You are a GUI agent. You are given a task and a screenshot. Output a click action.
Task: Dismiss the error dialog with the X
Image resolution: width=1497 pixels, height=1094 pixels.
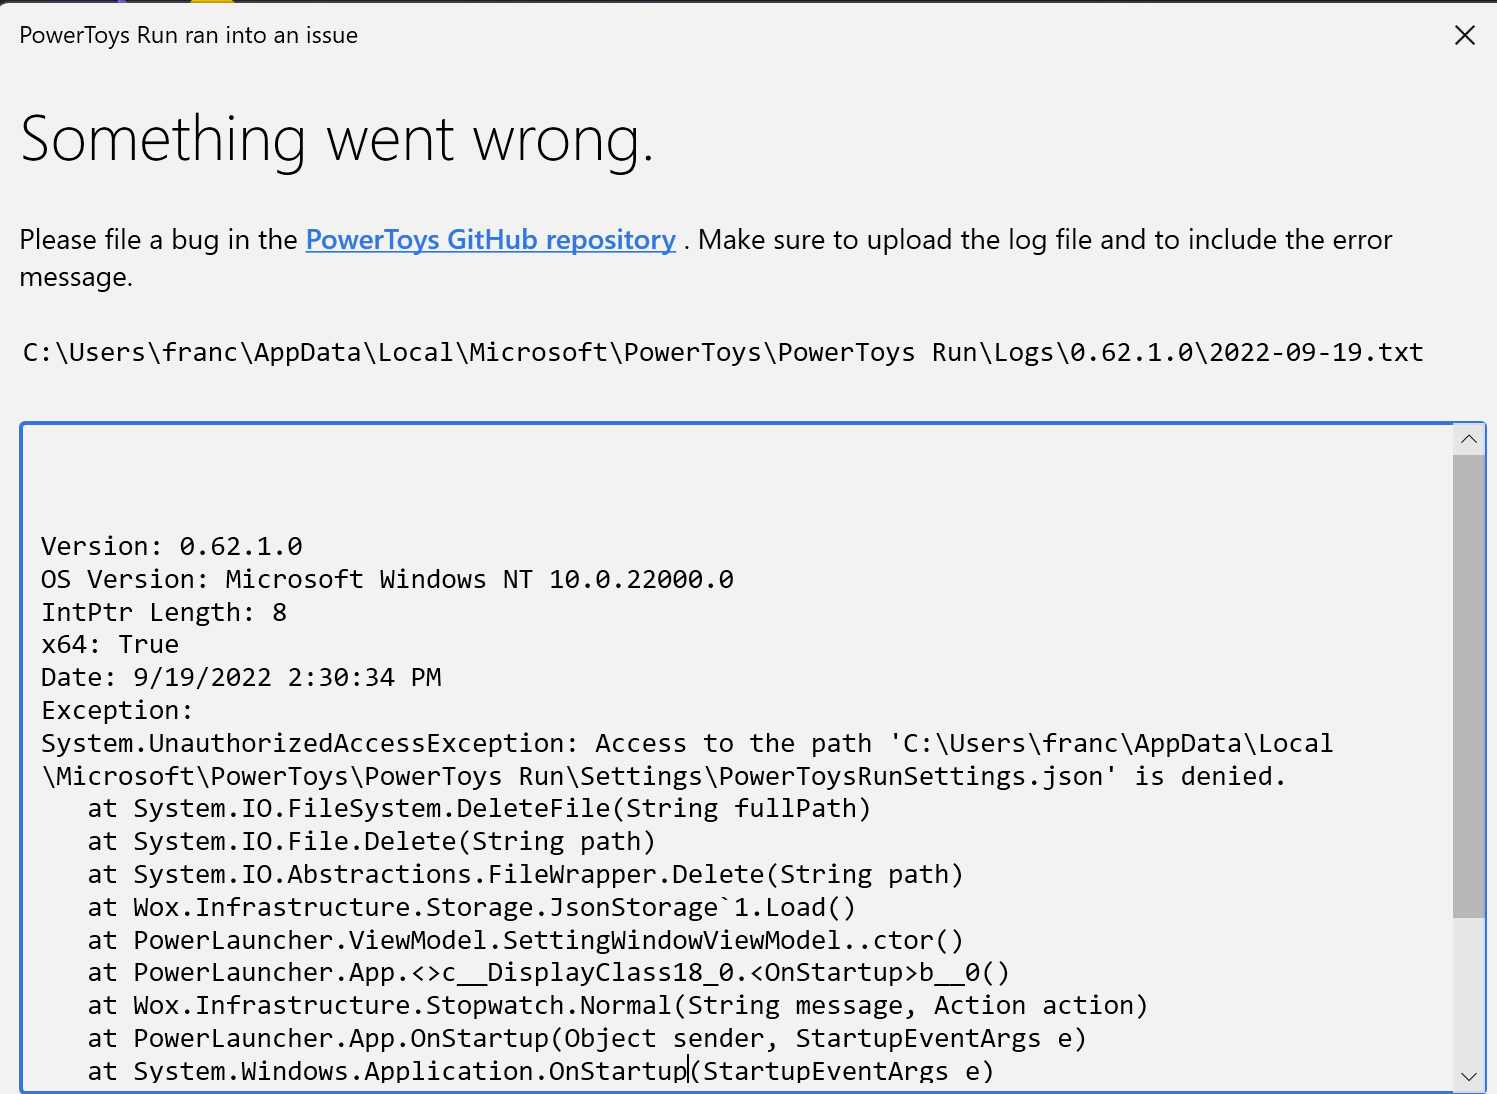(x=1464, y=35)
